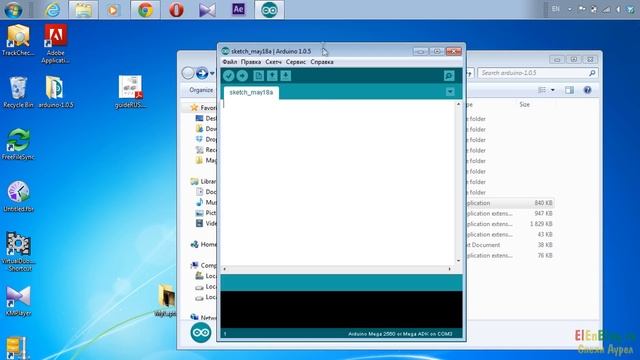Click the Organize button in Explorer
The height and width of the screenshot is (360, 640).
point(201,90)
